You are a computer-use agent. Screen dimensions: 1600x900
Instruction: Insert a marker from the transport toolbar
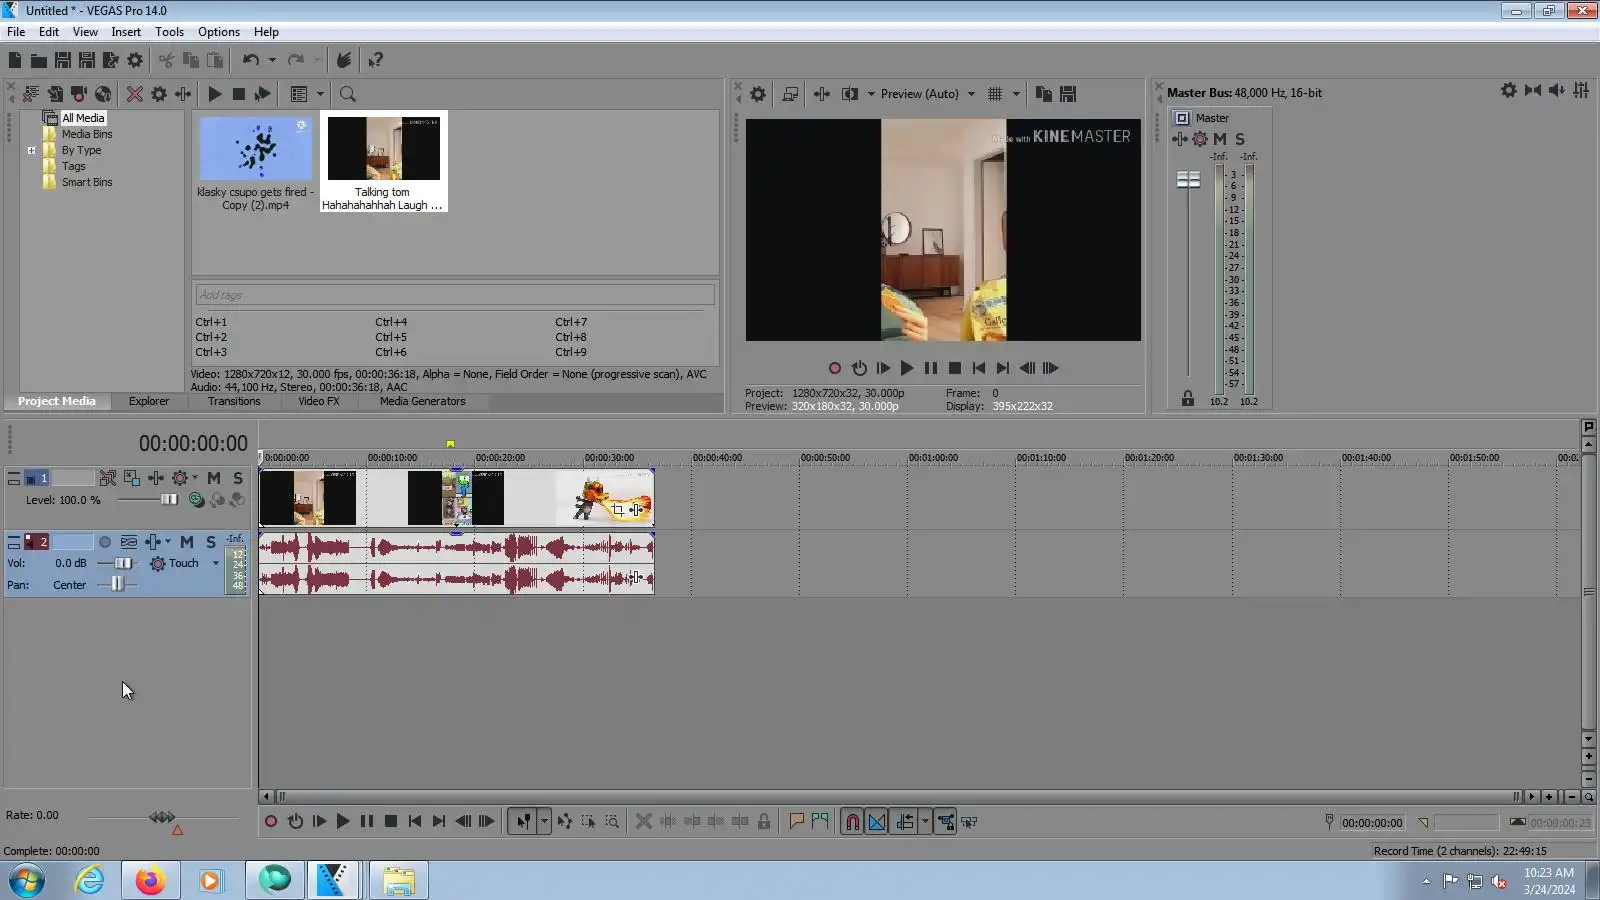pos(797,822)
